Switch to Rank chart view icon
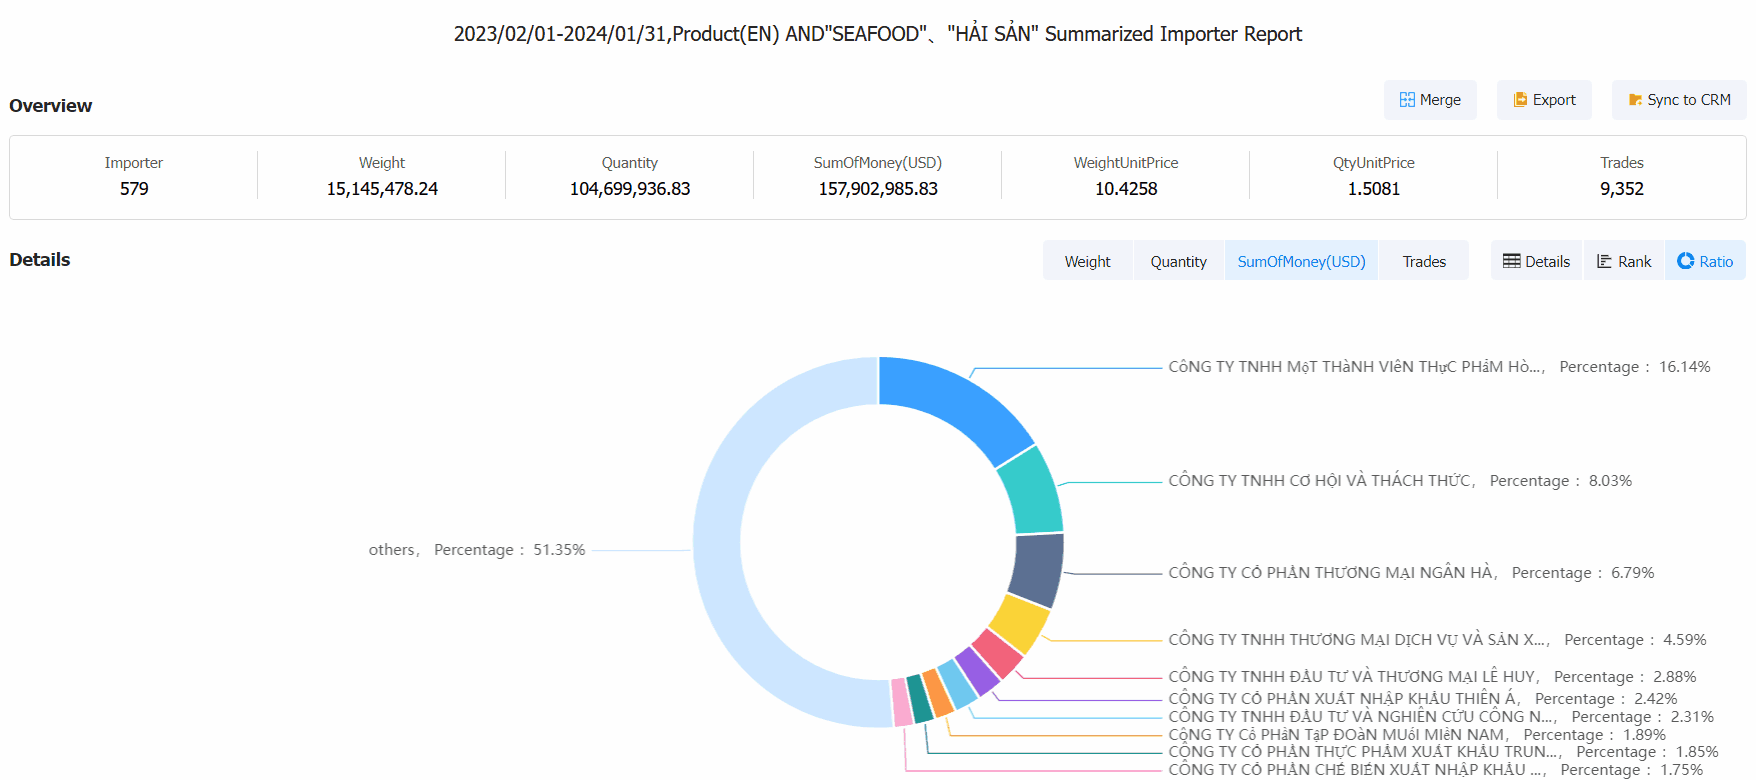Screen dimensions: 1756x780 pyautogui.click(x=1604, y=261)
